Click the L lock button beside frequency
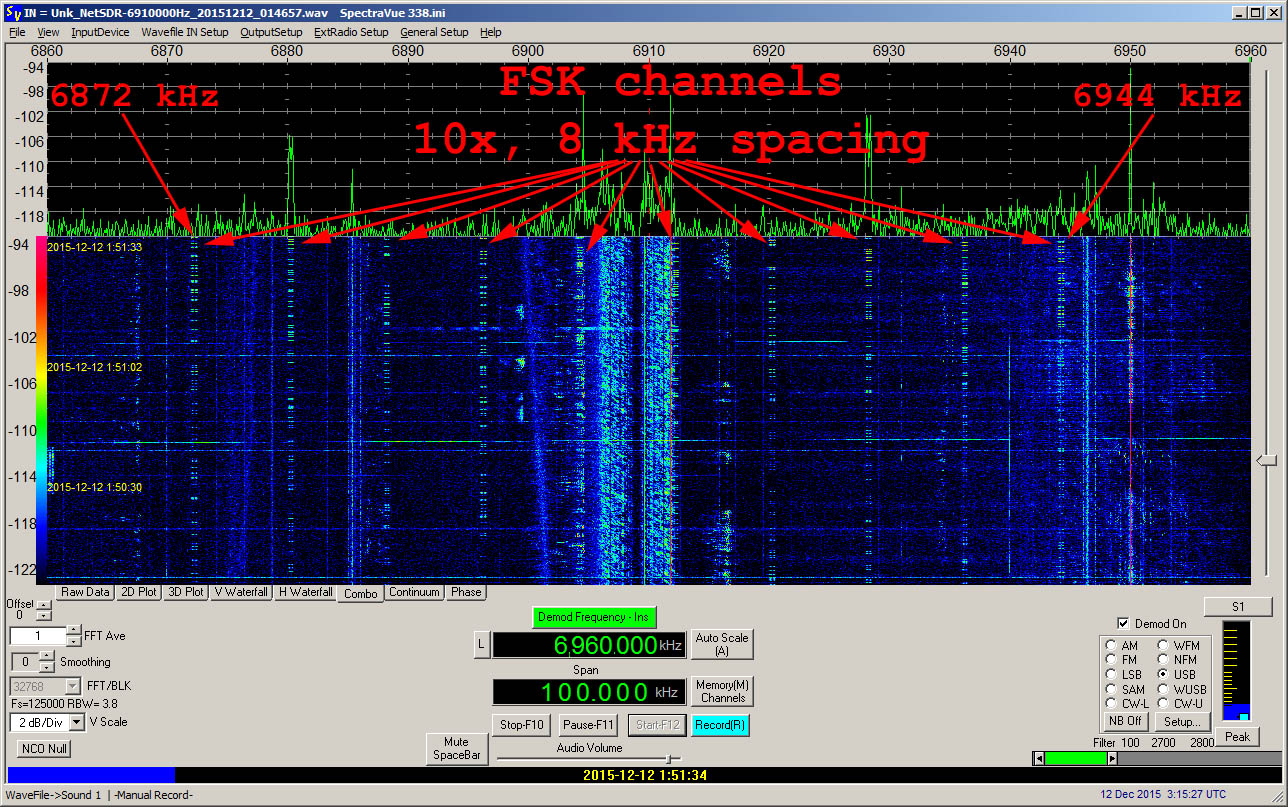Screen dimensions: 1288x807 [x=481, y=645]
